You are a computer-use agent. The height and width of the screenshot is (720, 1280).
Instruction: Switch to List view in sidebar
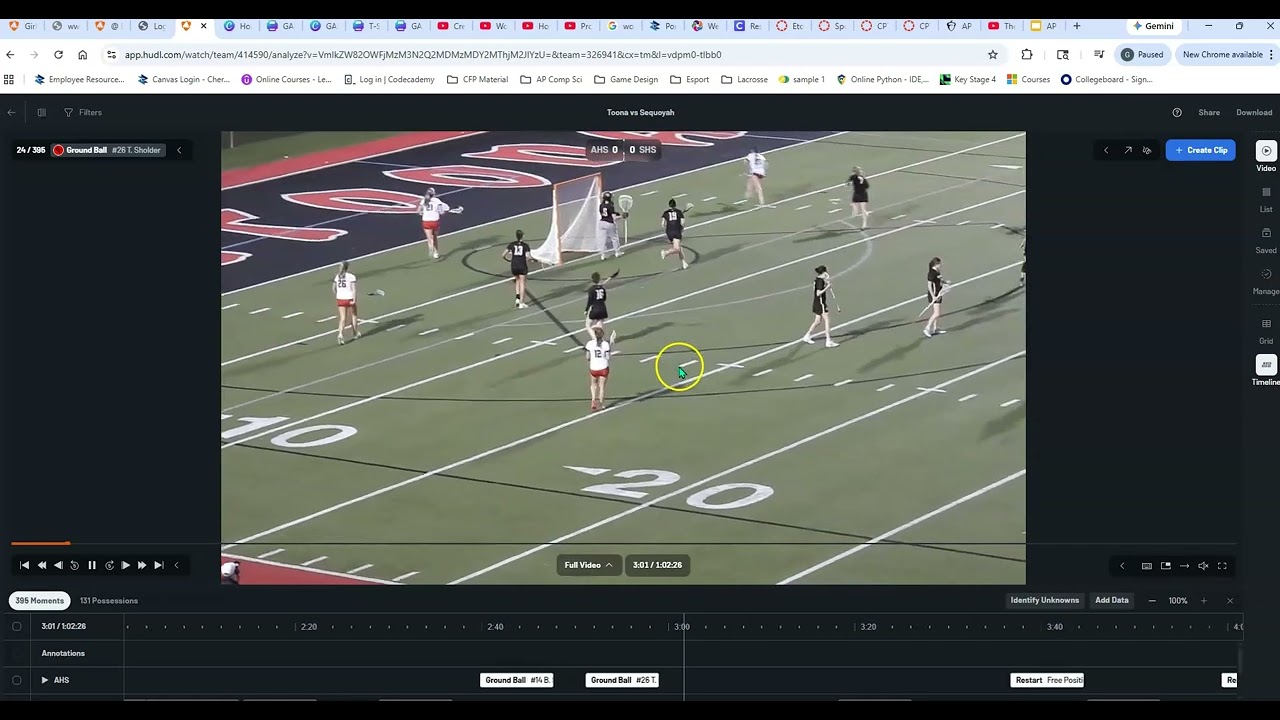pyautogui.click(x=1266, y=199)
